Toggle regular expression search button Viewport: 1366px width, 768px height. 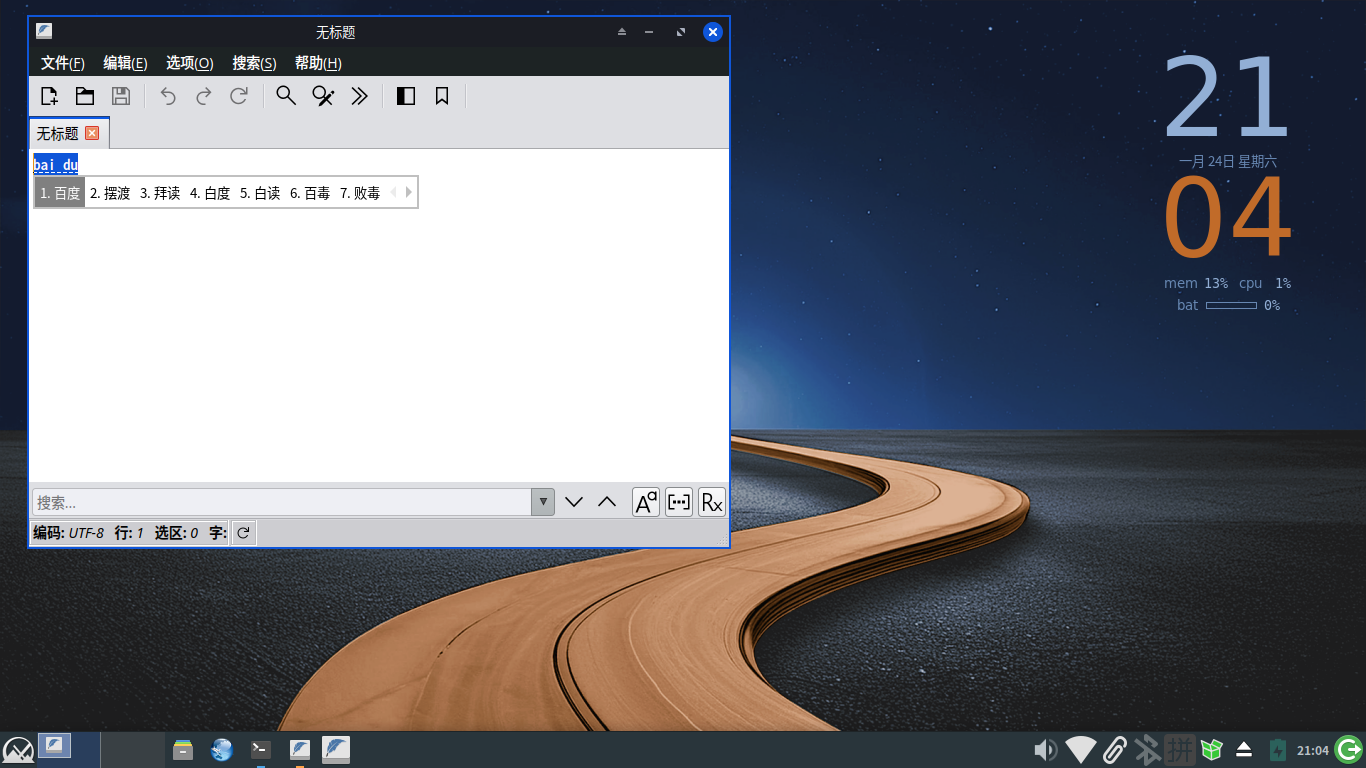[x=711, y=502]
